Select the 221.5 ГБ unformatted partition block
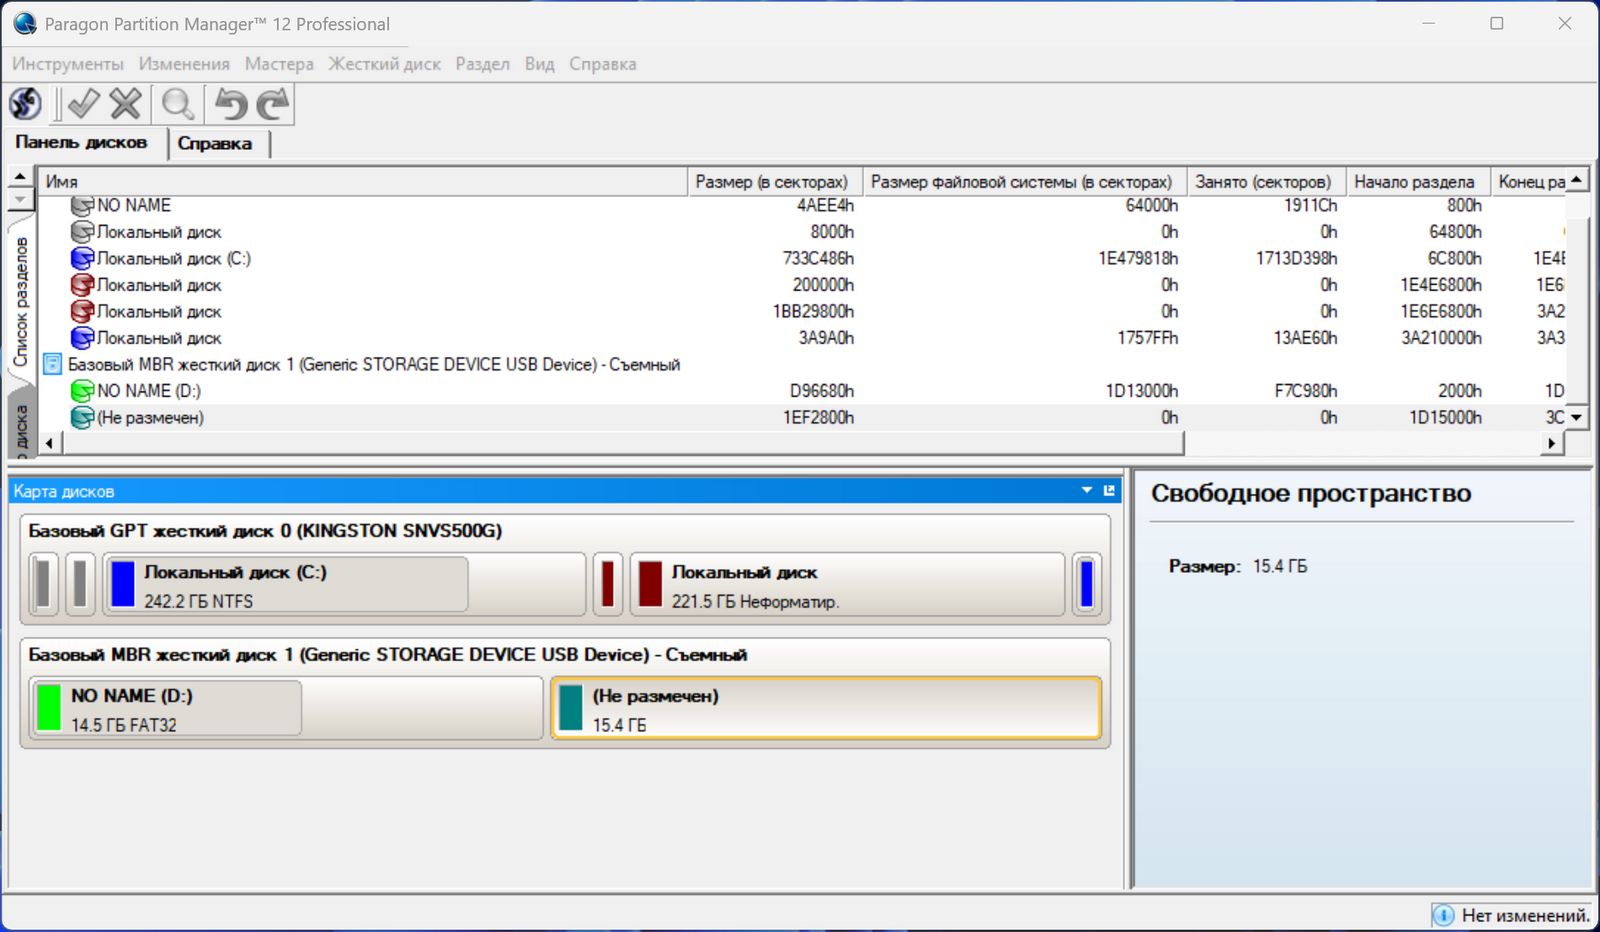This screenshot has width=1600, height=932. (x=846, y=586)
